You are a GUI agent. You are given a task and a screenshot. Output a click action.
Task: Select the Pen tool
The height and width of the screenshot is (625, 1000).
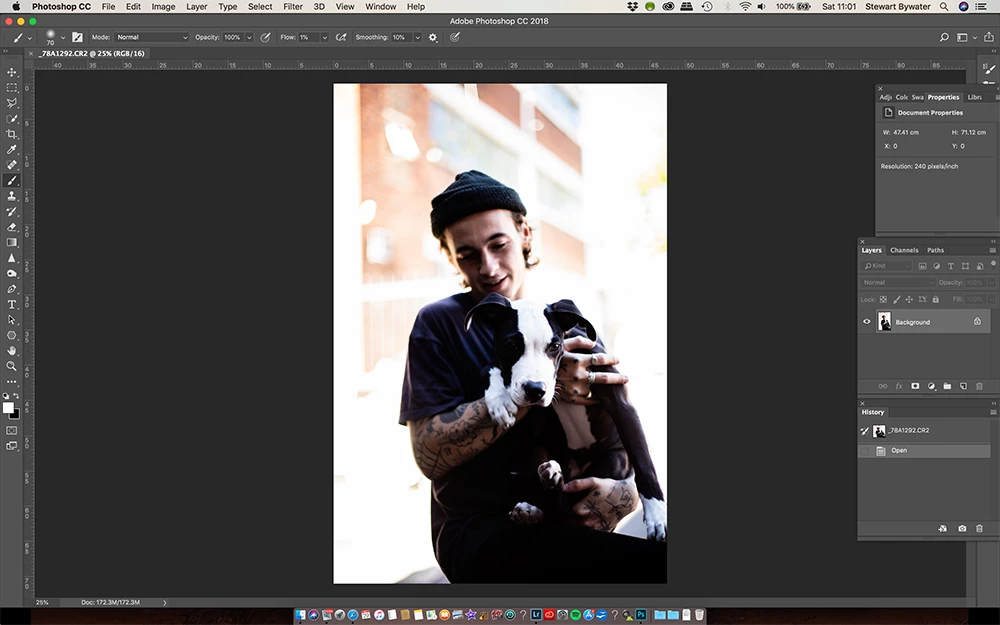pos(11,289)
